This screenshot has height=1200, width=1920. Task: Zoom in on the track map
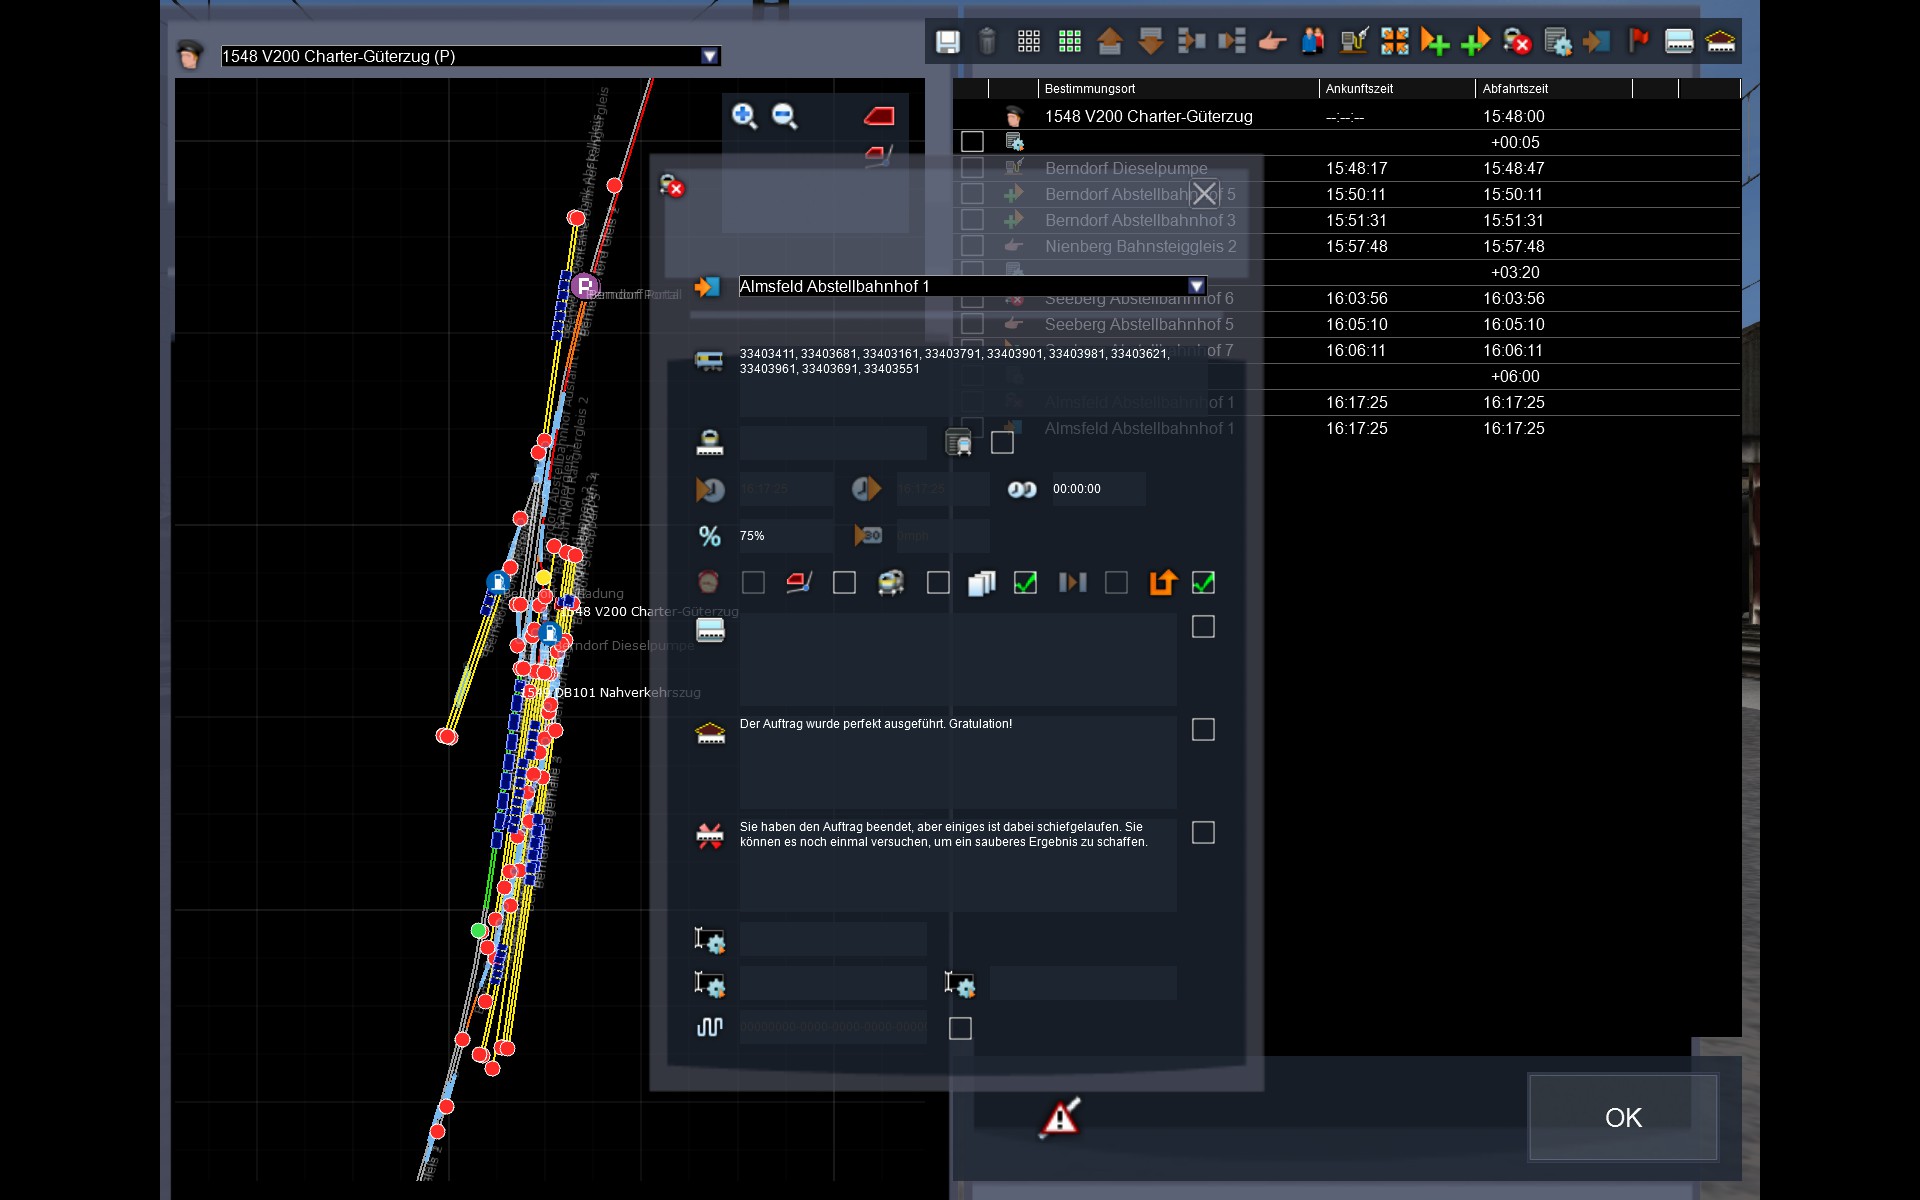tap(743, 116)
